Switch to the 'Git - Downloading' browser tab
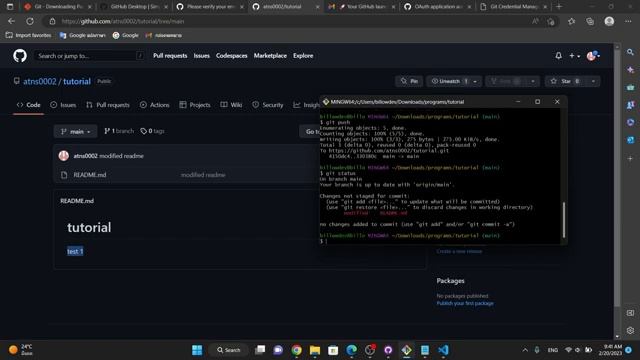 [57, 7]
